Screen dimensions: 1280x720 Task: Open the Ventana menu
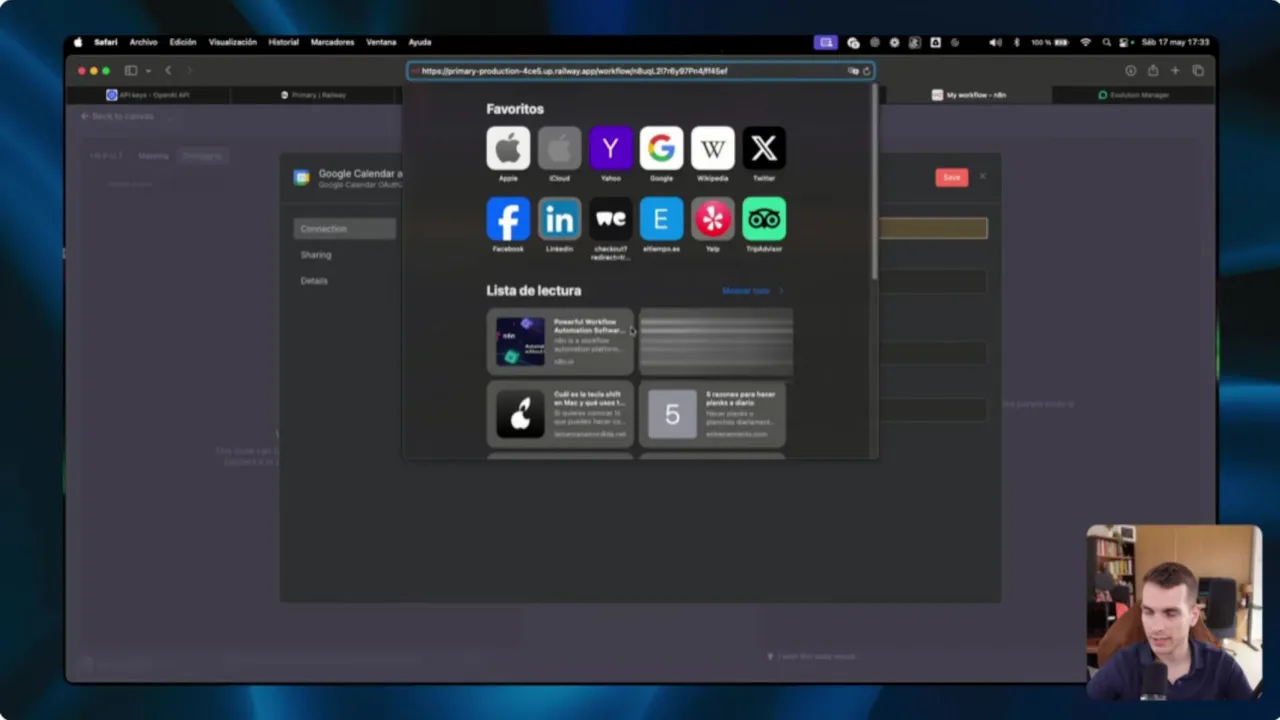click(381, 42)
